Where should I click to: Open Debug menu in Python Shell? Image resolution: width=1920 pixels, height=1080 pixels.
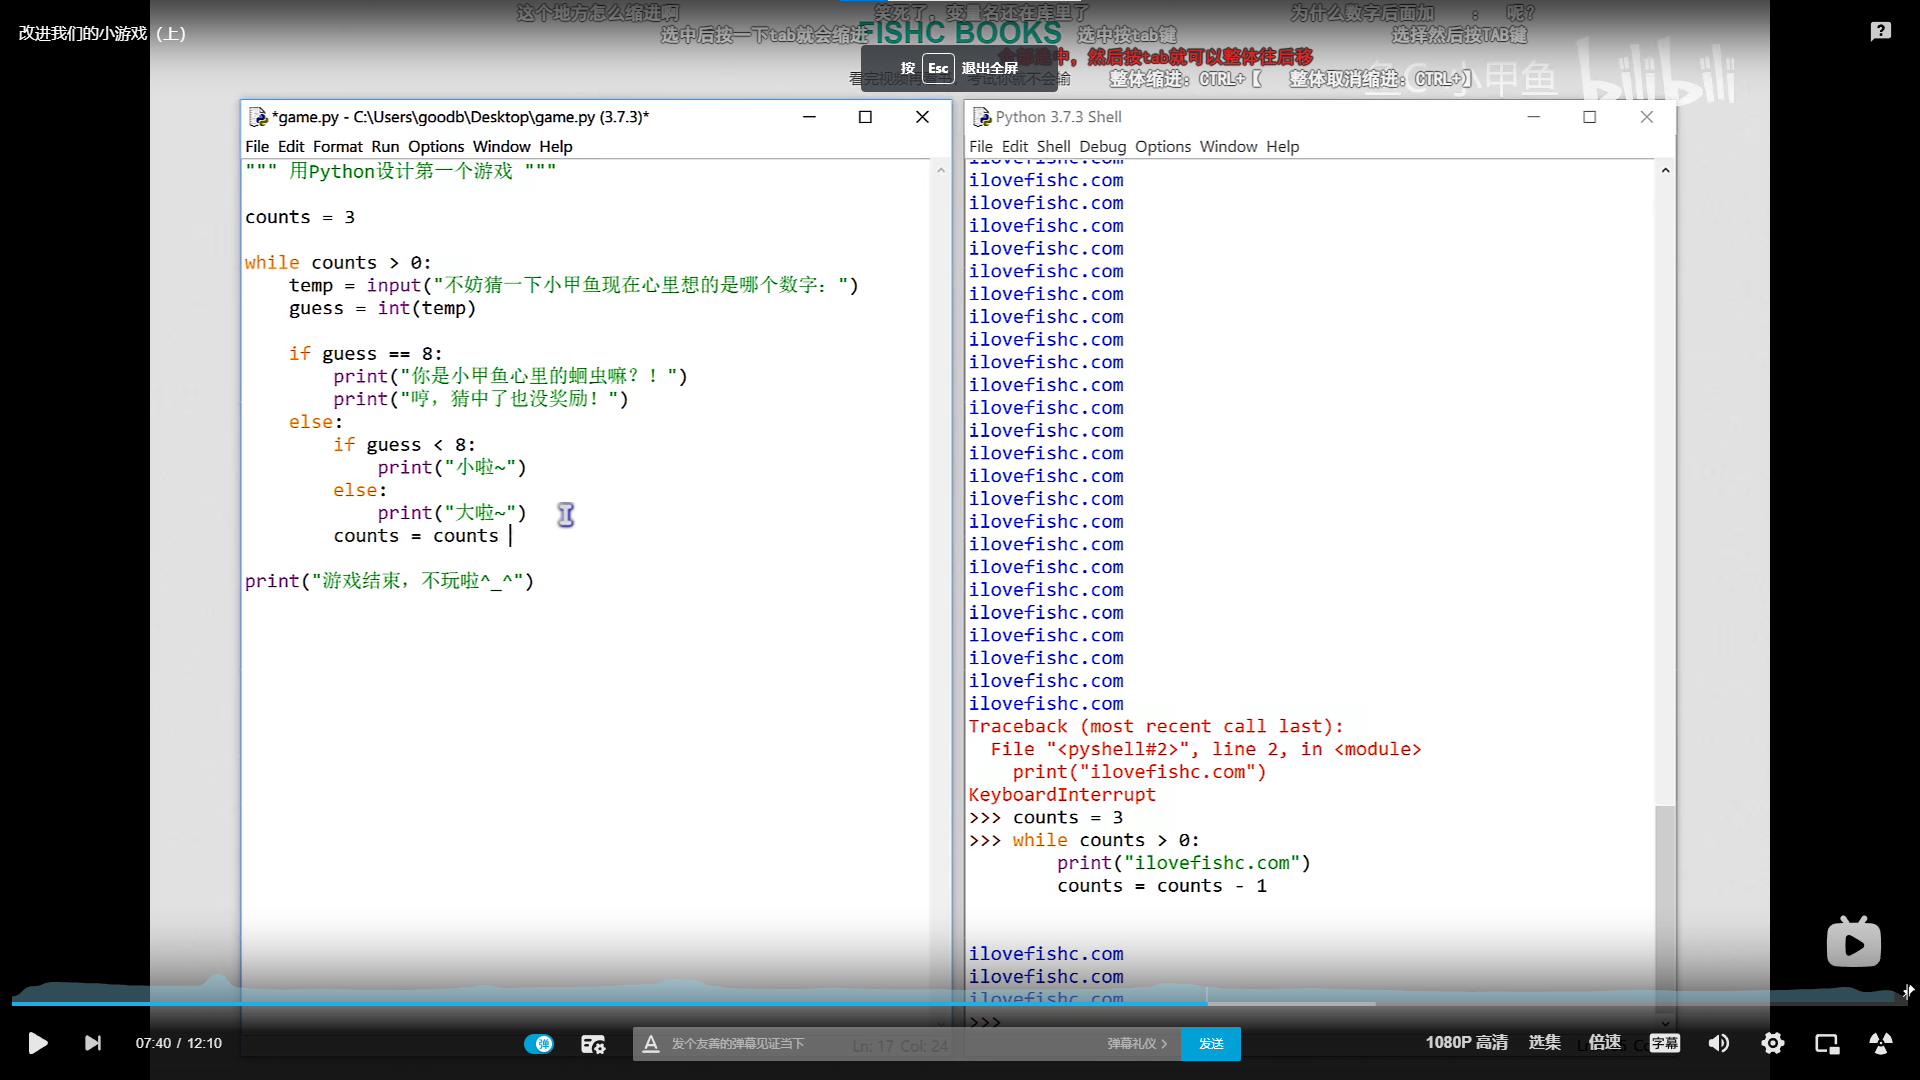pos(1103,146)
